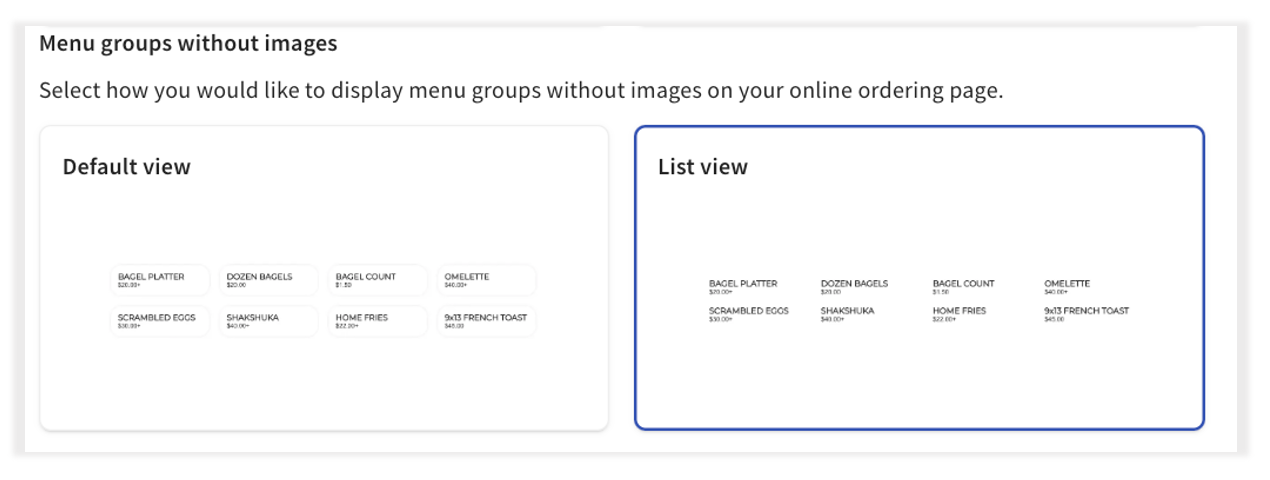Click DOZEN BAGELS in the List view preview

[854, 284]
